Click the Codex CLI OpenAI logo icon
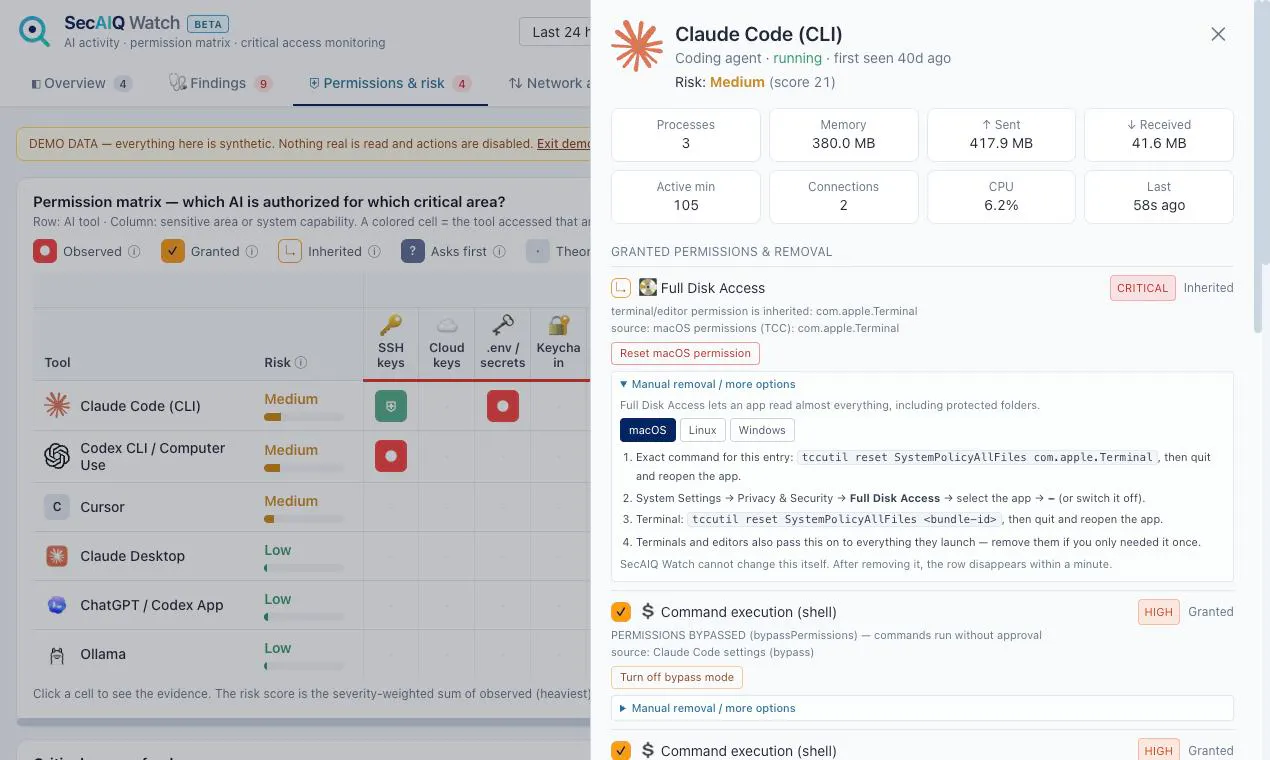This screenshot has width=1270, height=760. [57, 456]
